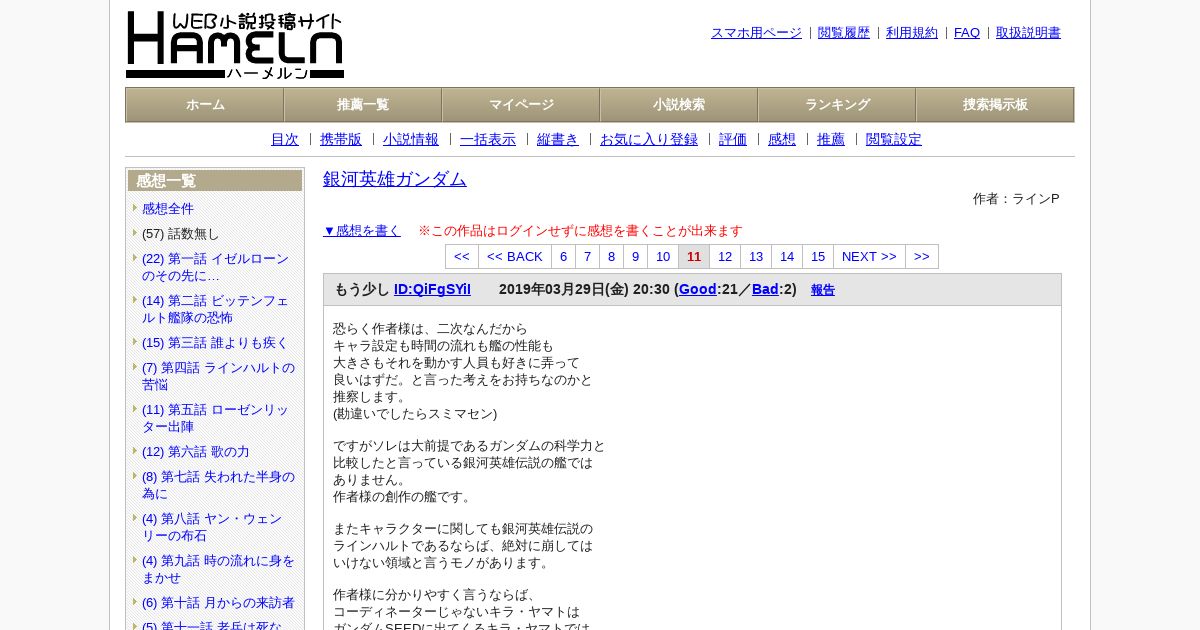
Task: Select current page 11
Action: pyautogui.click(x=694, y=257)
